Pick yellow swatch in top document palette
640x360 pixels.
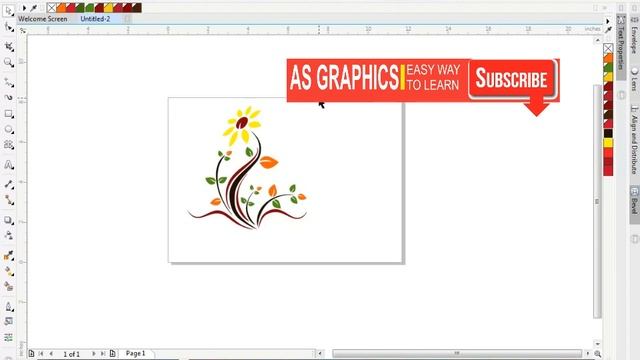pyautogui.click(x=109, y=8)
